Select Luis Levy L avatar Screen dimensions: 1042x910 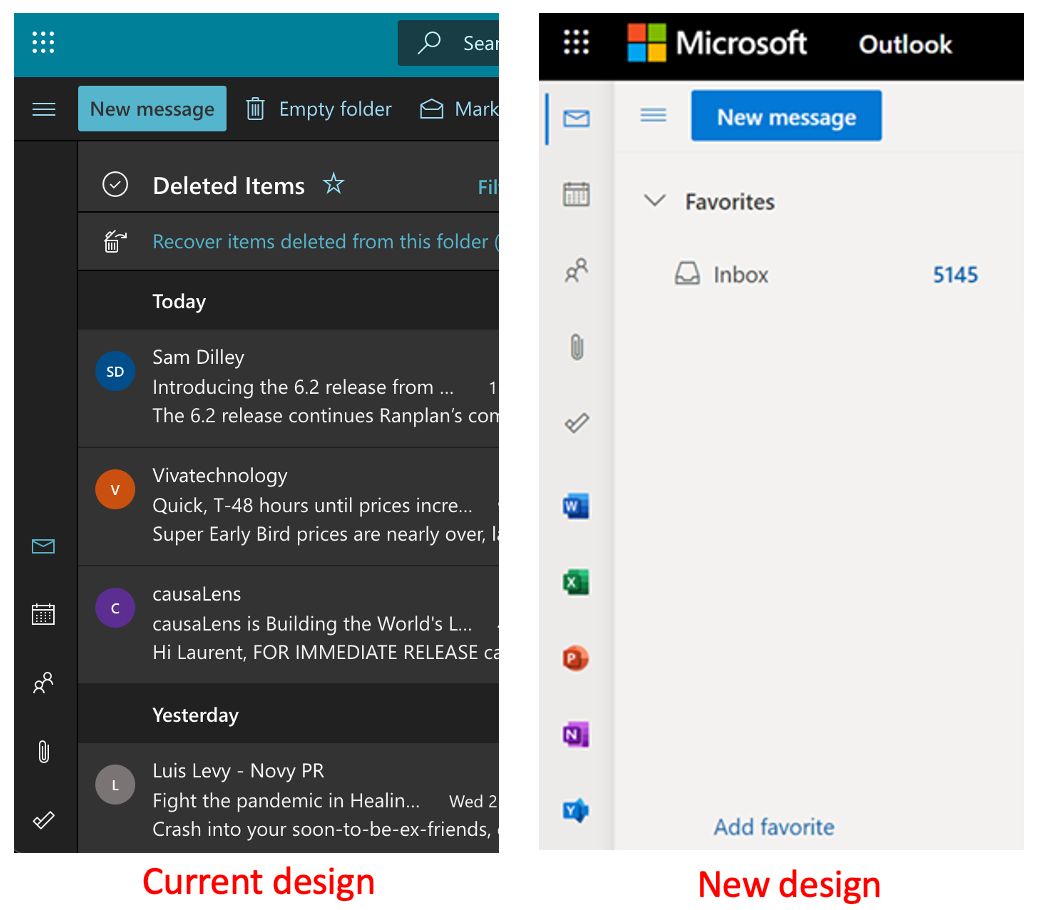click(x=115, y=784)
